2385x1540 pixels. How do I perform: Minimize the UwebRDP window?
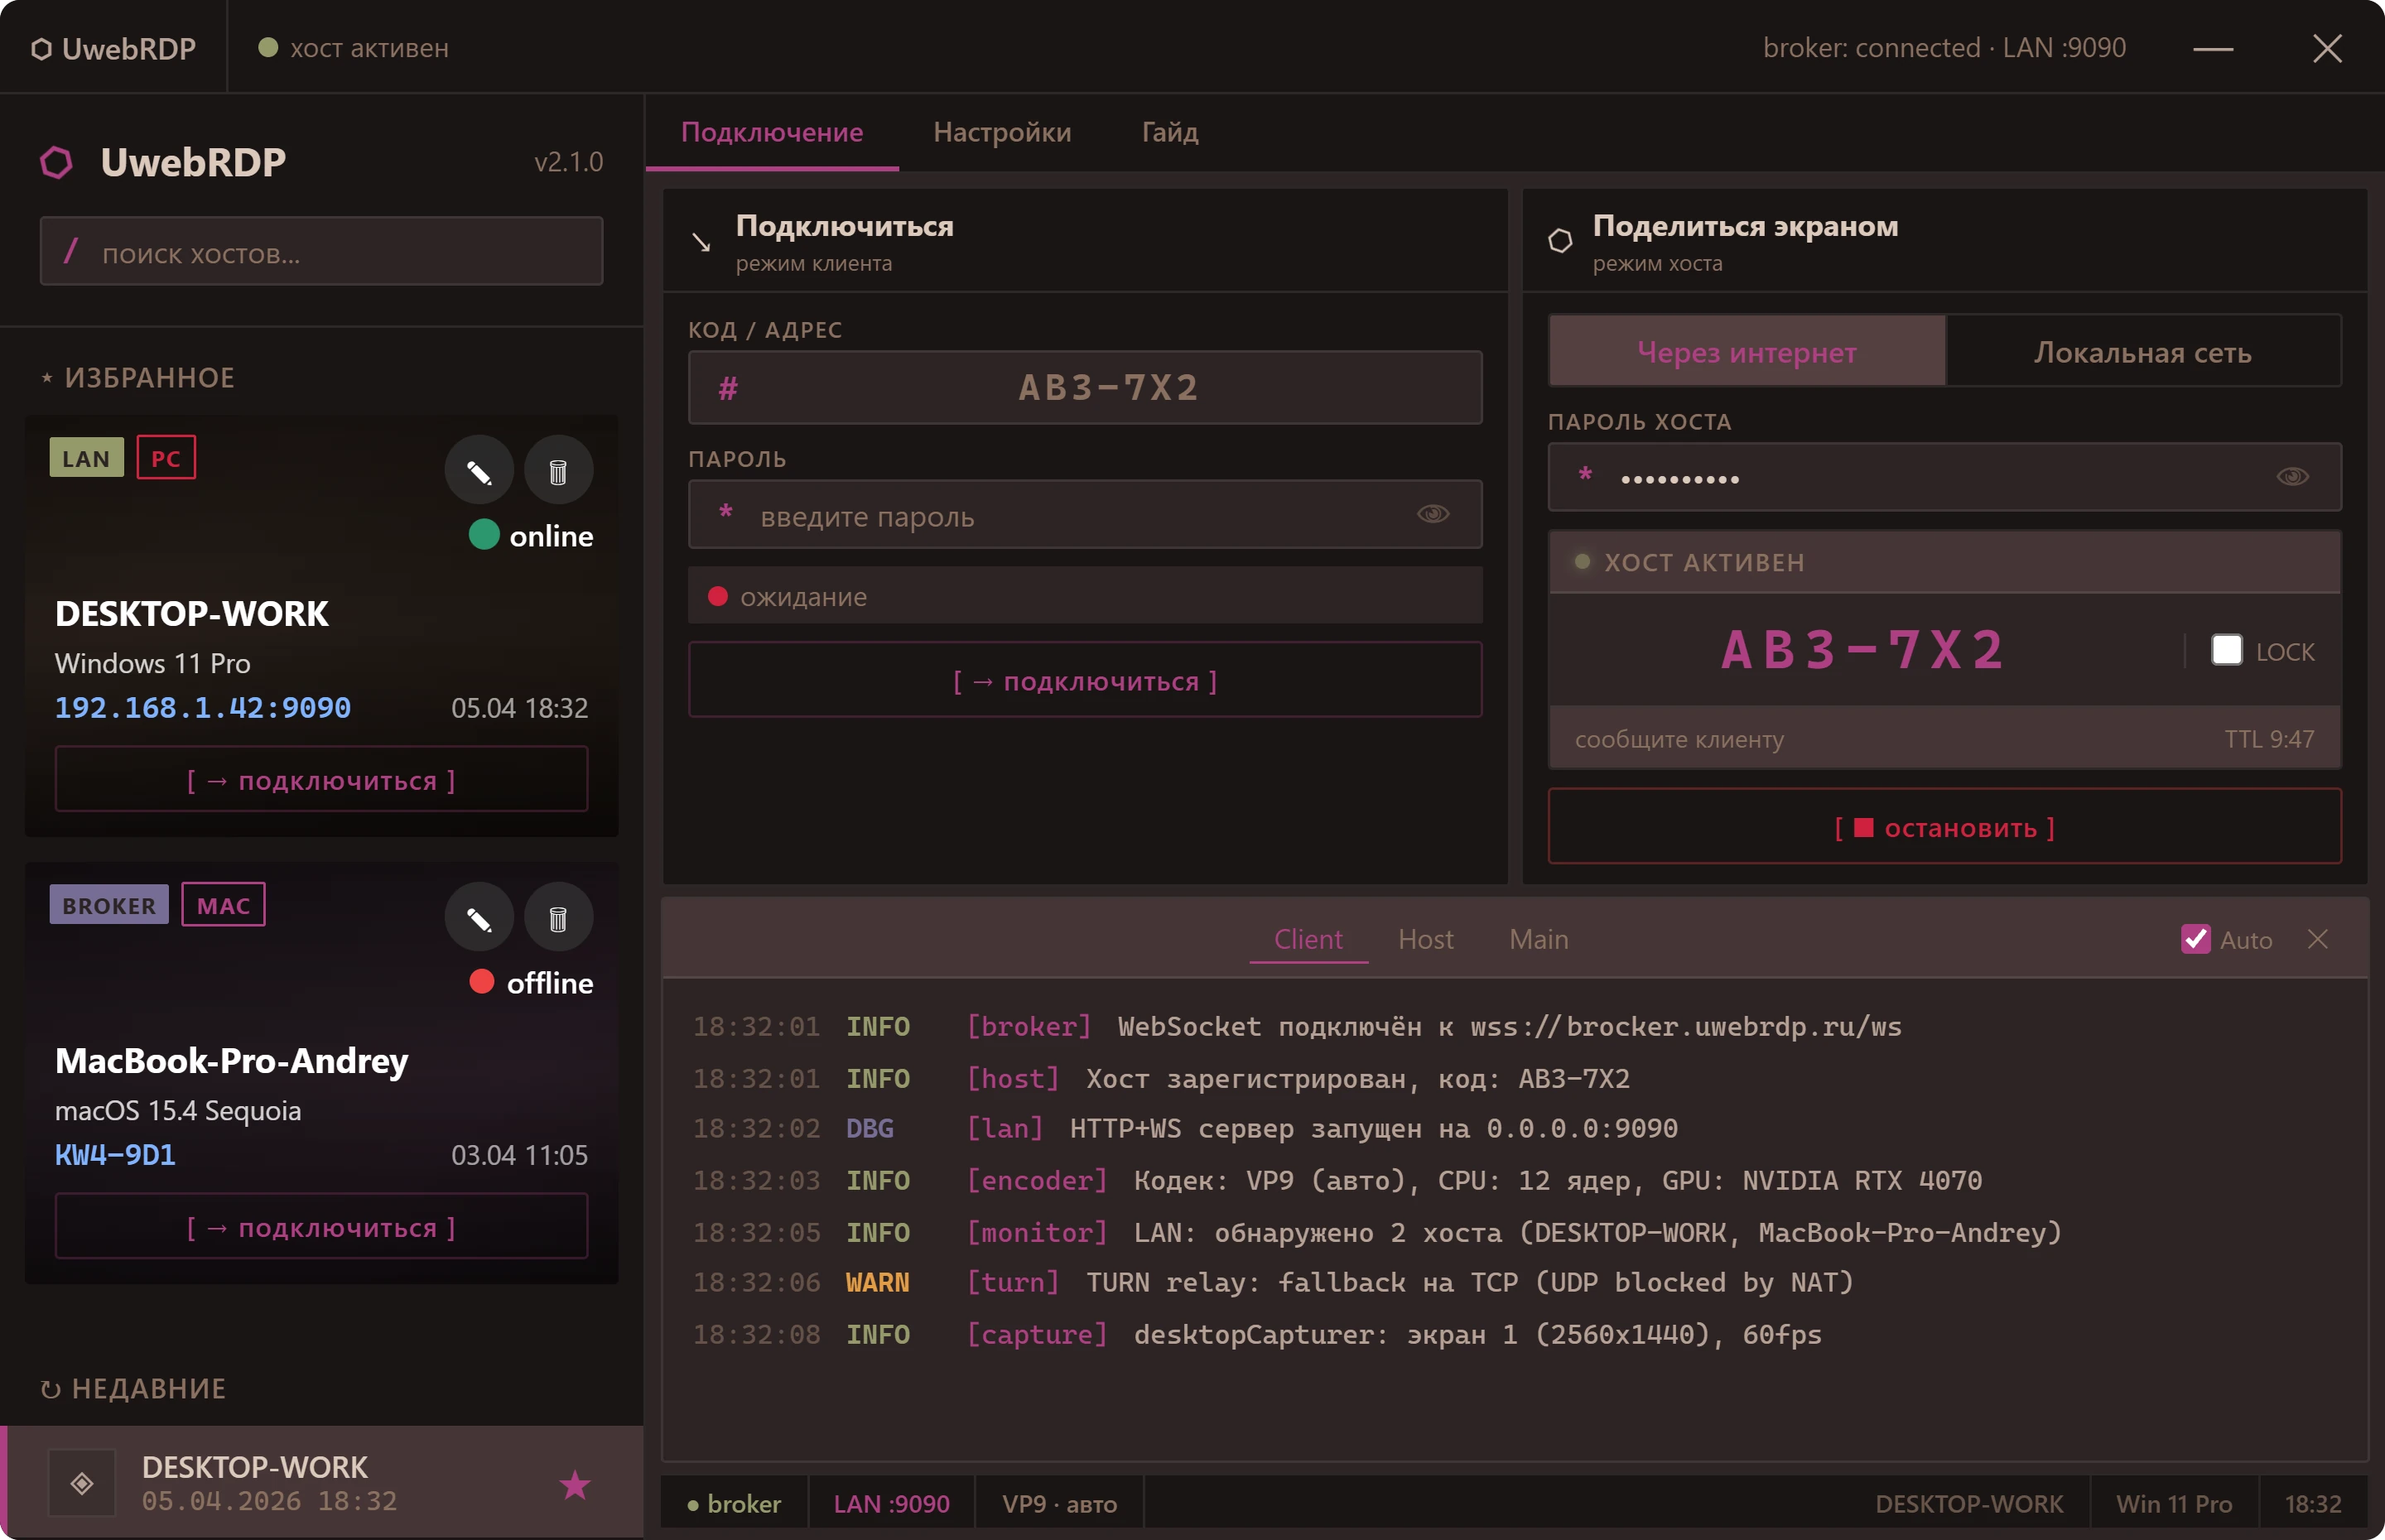(x=2213, y=48)
